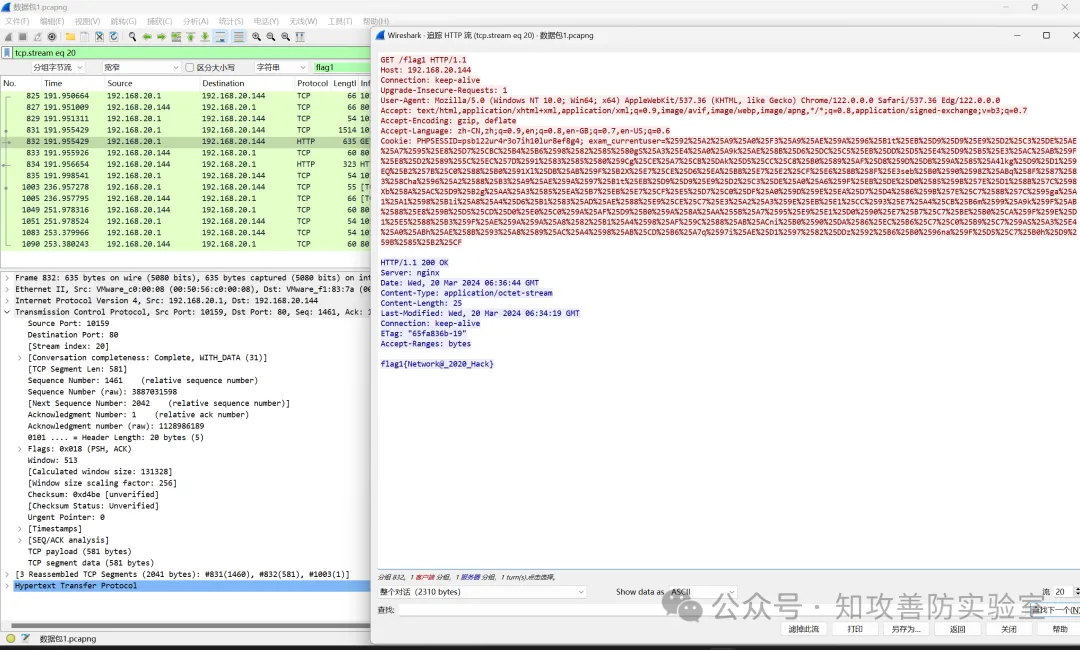Stop capturing packets via the square icon
This screenshot has height=650, width=1080.
23,36
